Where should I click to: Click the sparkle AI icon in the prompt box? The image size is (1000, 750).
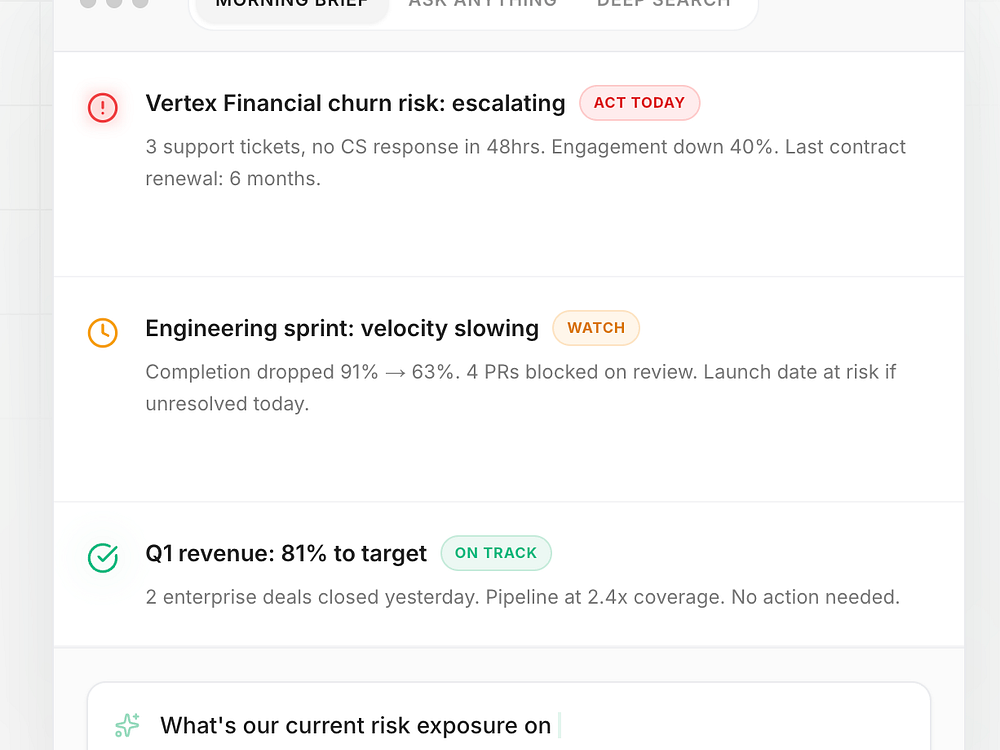[x=127, y=725]
